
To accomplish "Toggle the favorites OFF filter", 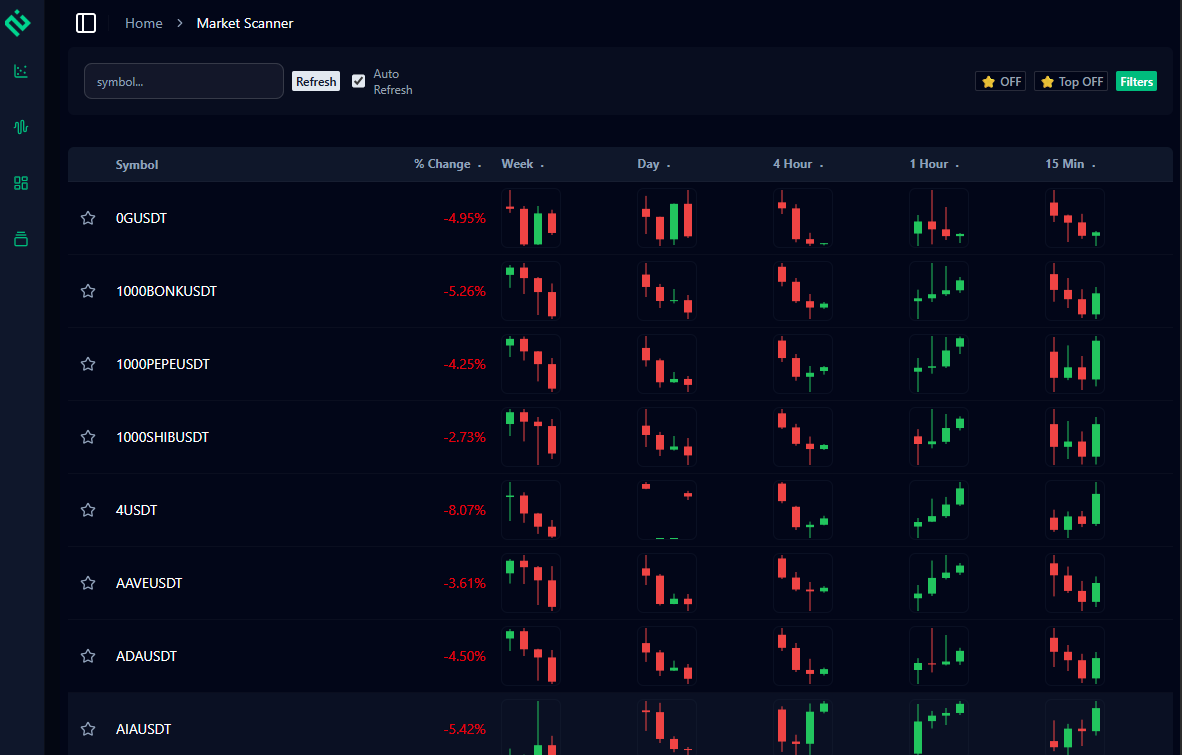I will click(1000, 81).
